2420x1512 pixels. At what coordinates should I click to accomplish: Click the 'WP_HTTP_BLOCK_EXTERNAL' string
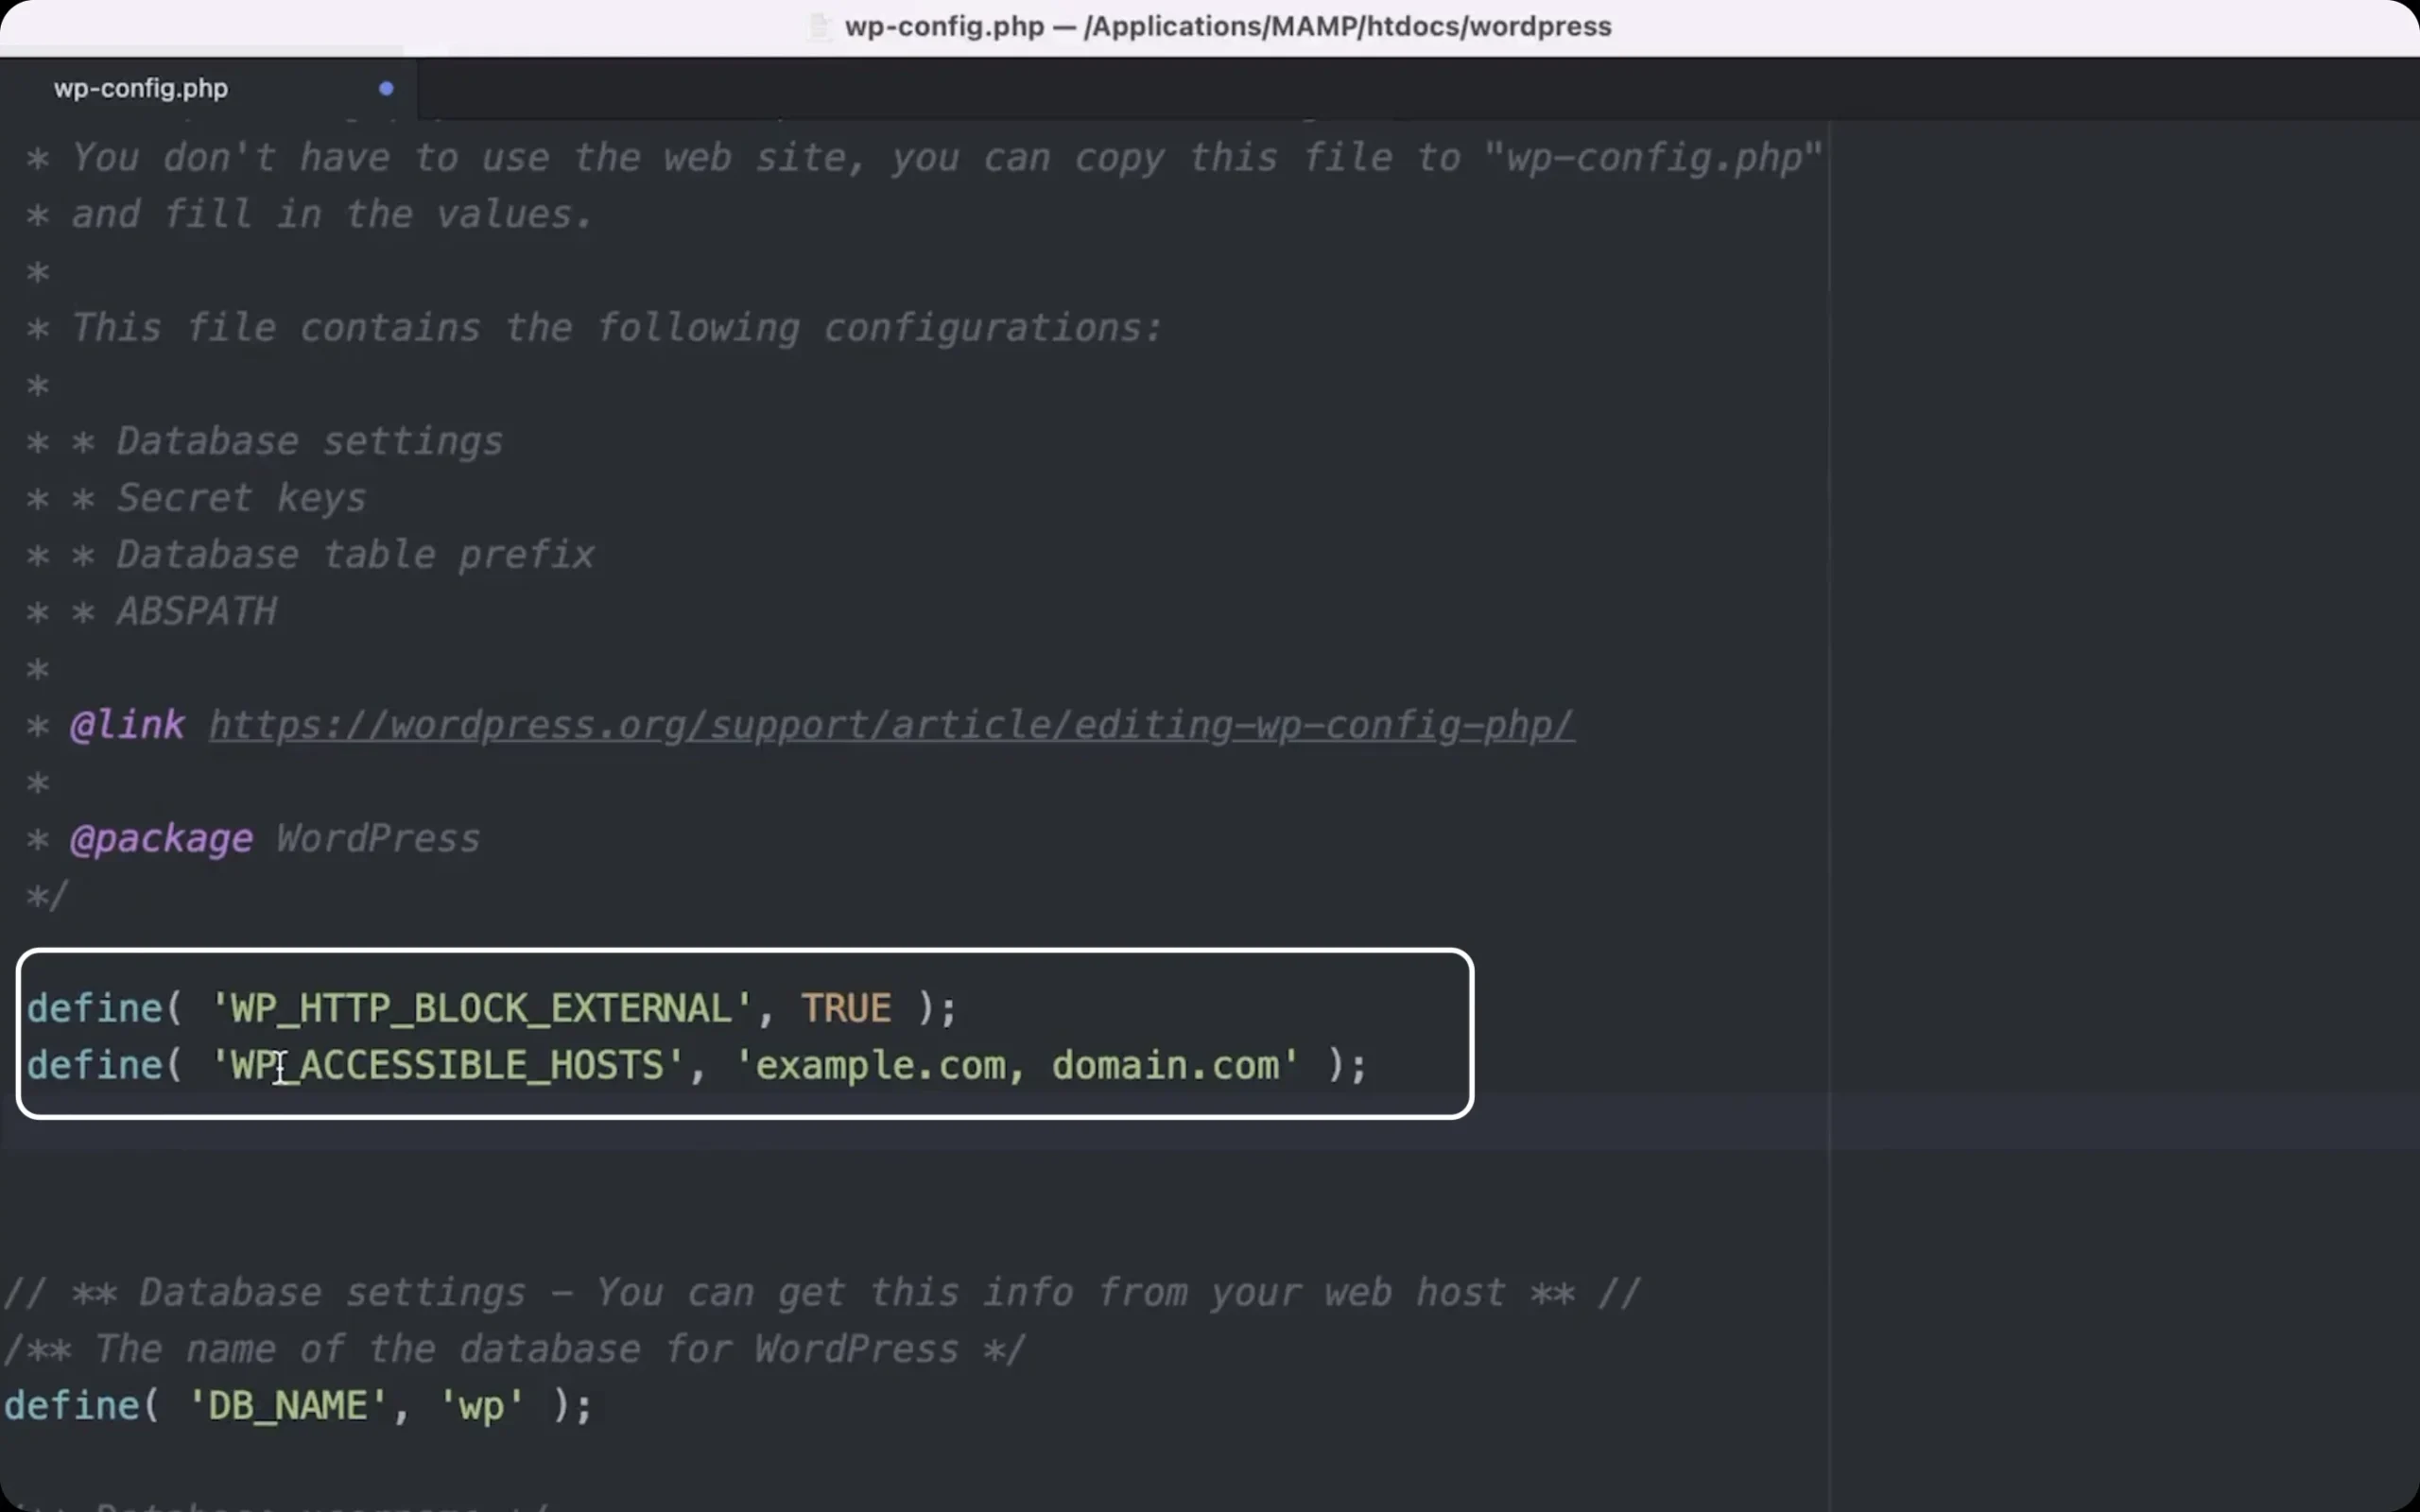coord(482,1008)
